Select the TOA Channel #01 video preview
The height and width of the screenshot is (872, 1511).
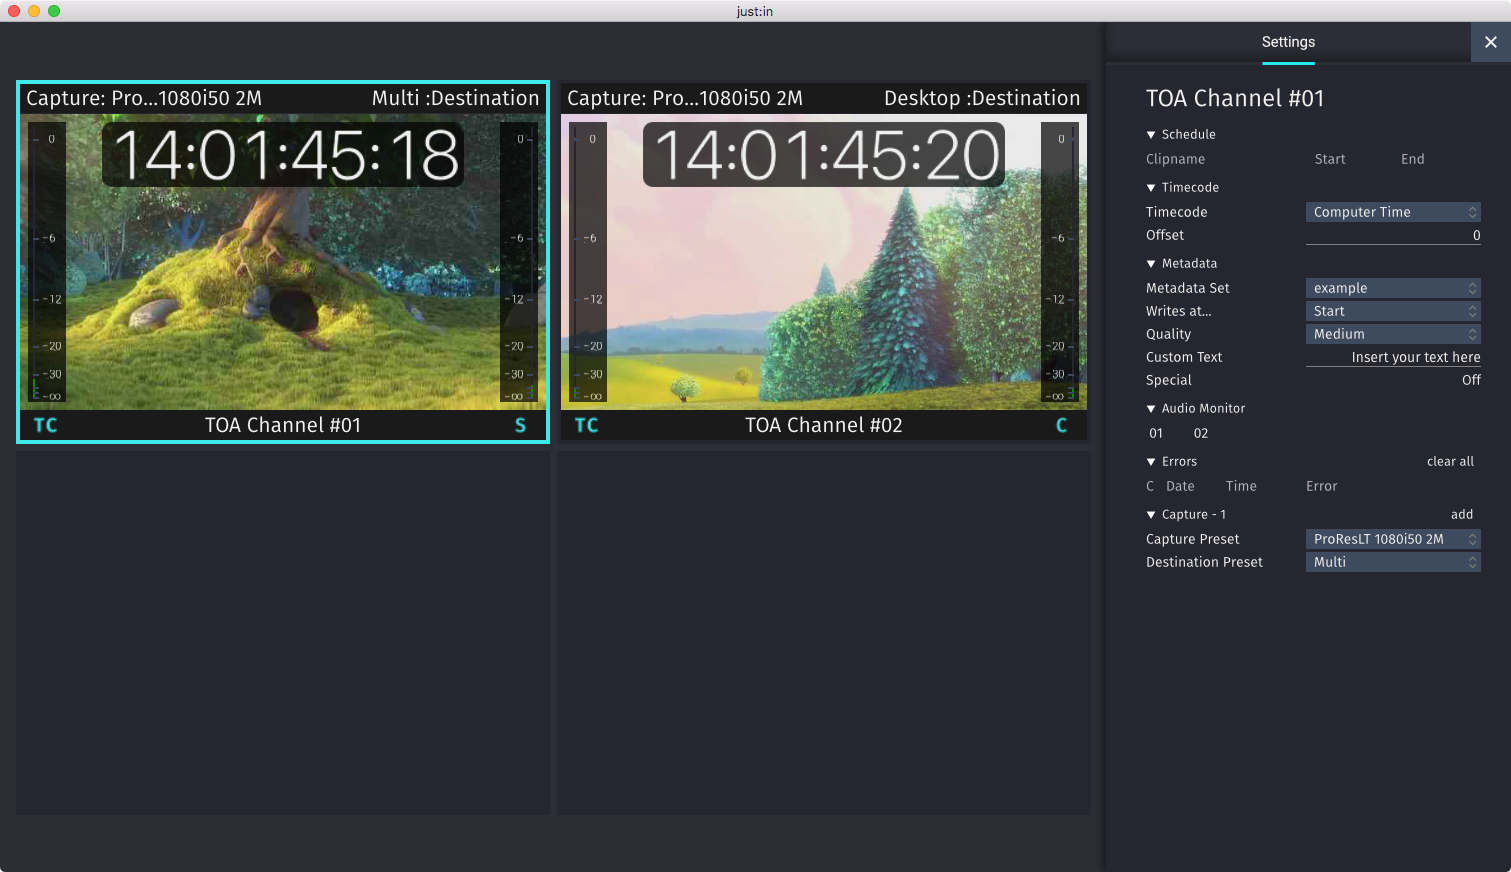click(x=283, y=262)
